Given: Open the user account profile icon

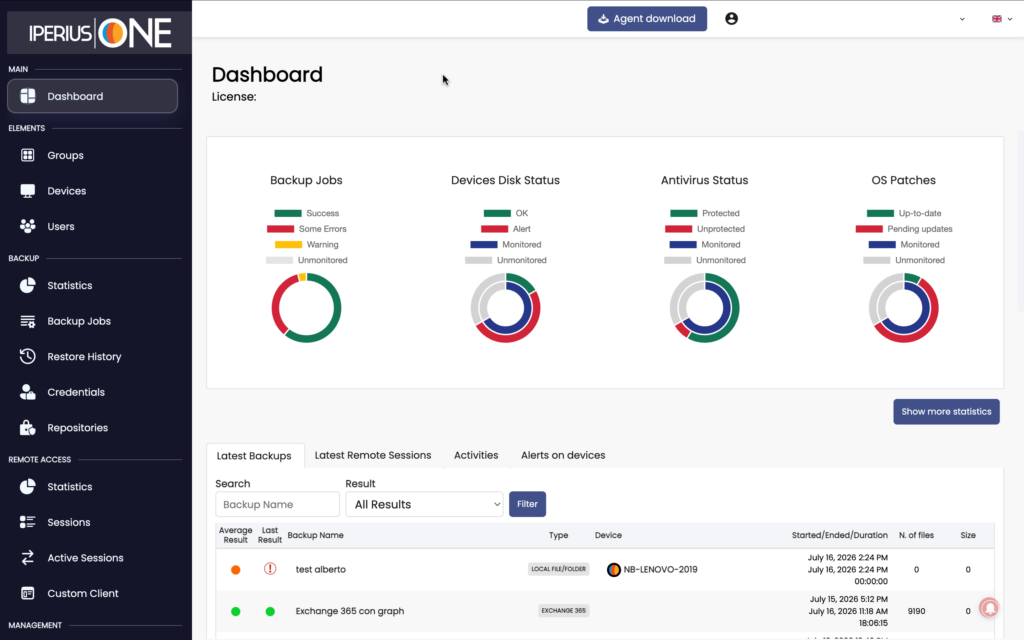Looking at the screenshot, I should [731, 19].
